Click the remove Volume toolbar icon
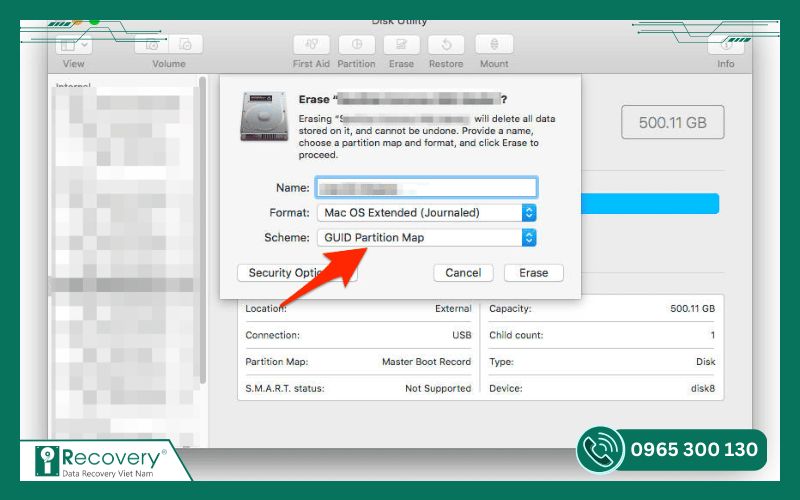 click(186, 45)
